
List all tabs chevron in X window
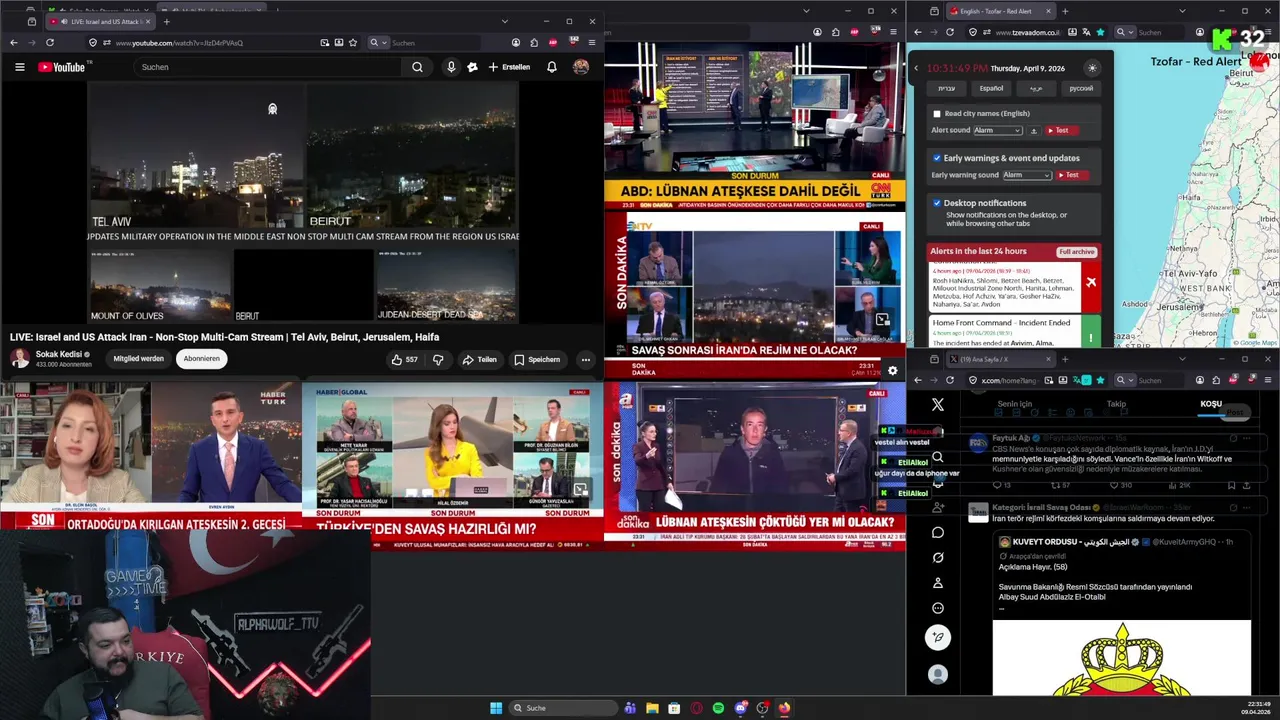click(1181, 359)
